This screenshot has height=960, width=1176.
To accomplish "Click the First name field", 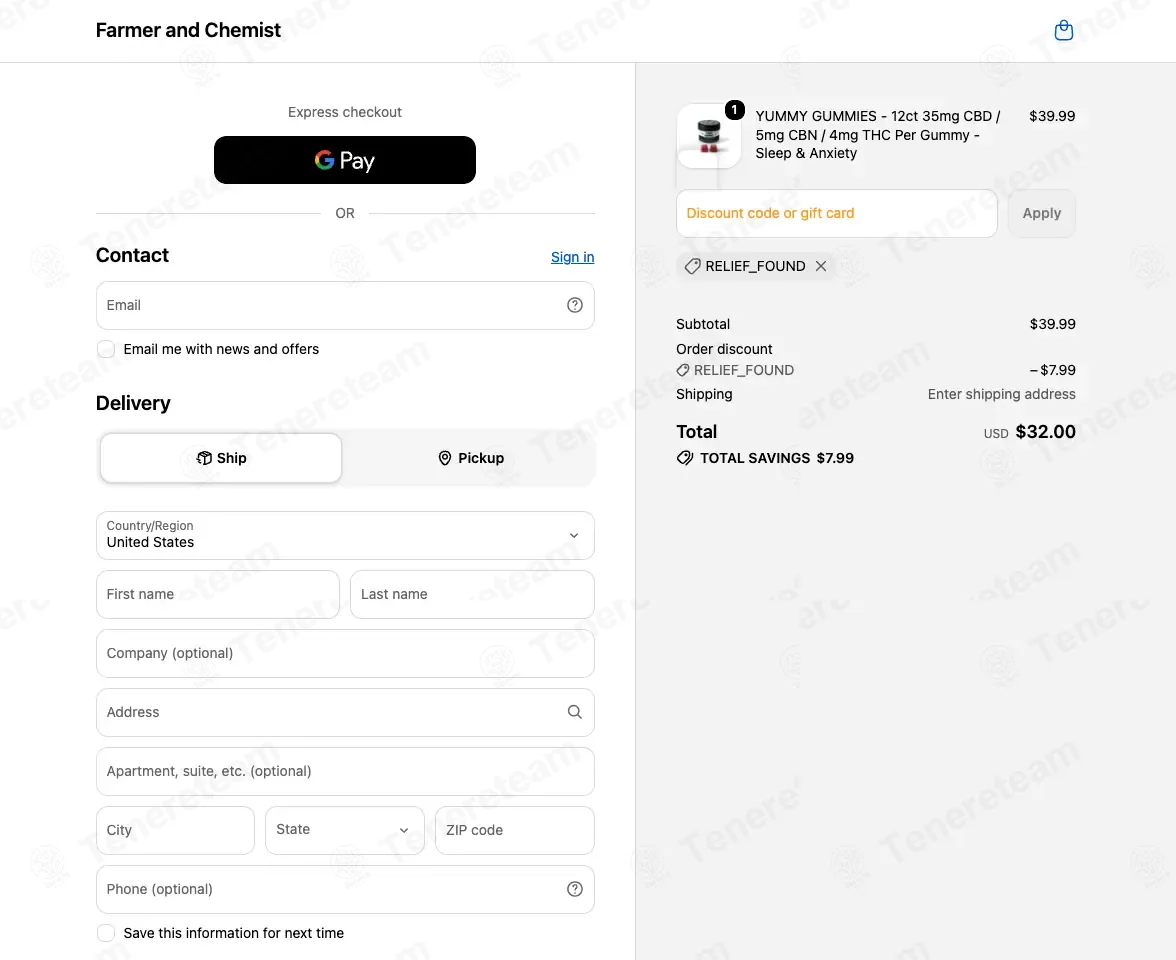I will click(218, 595).
